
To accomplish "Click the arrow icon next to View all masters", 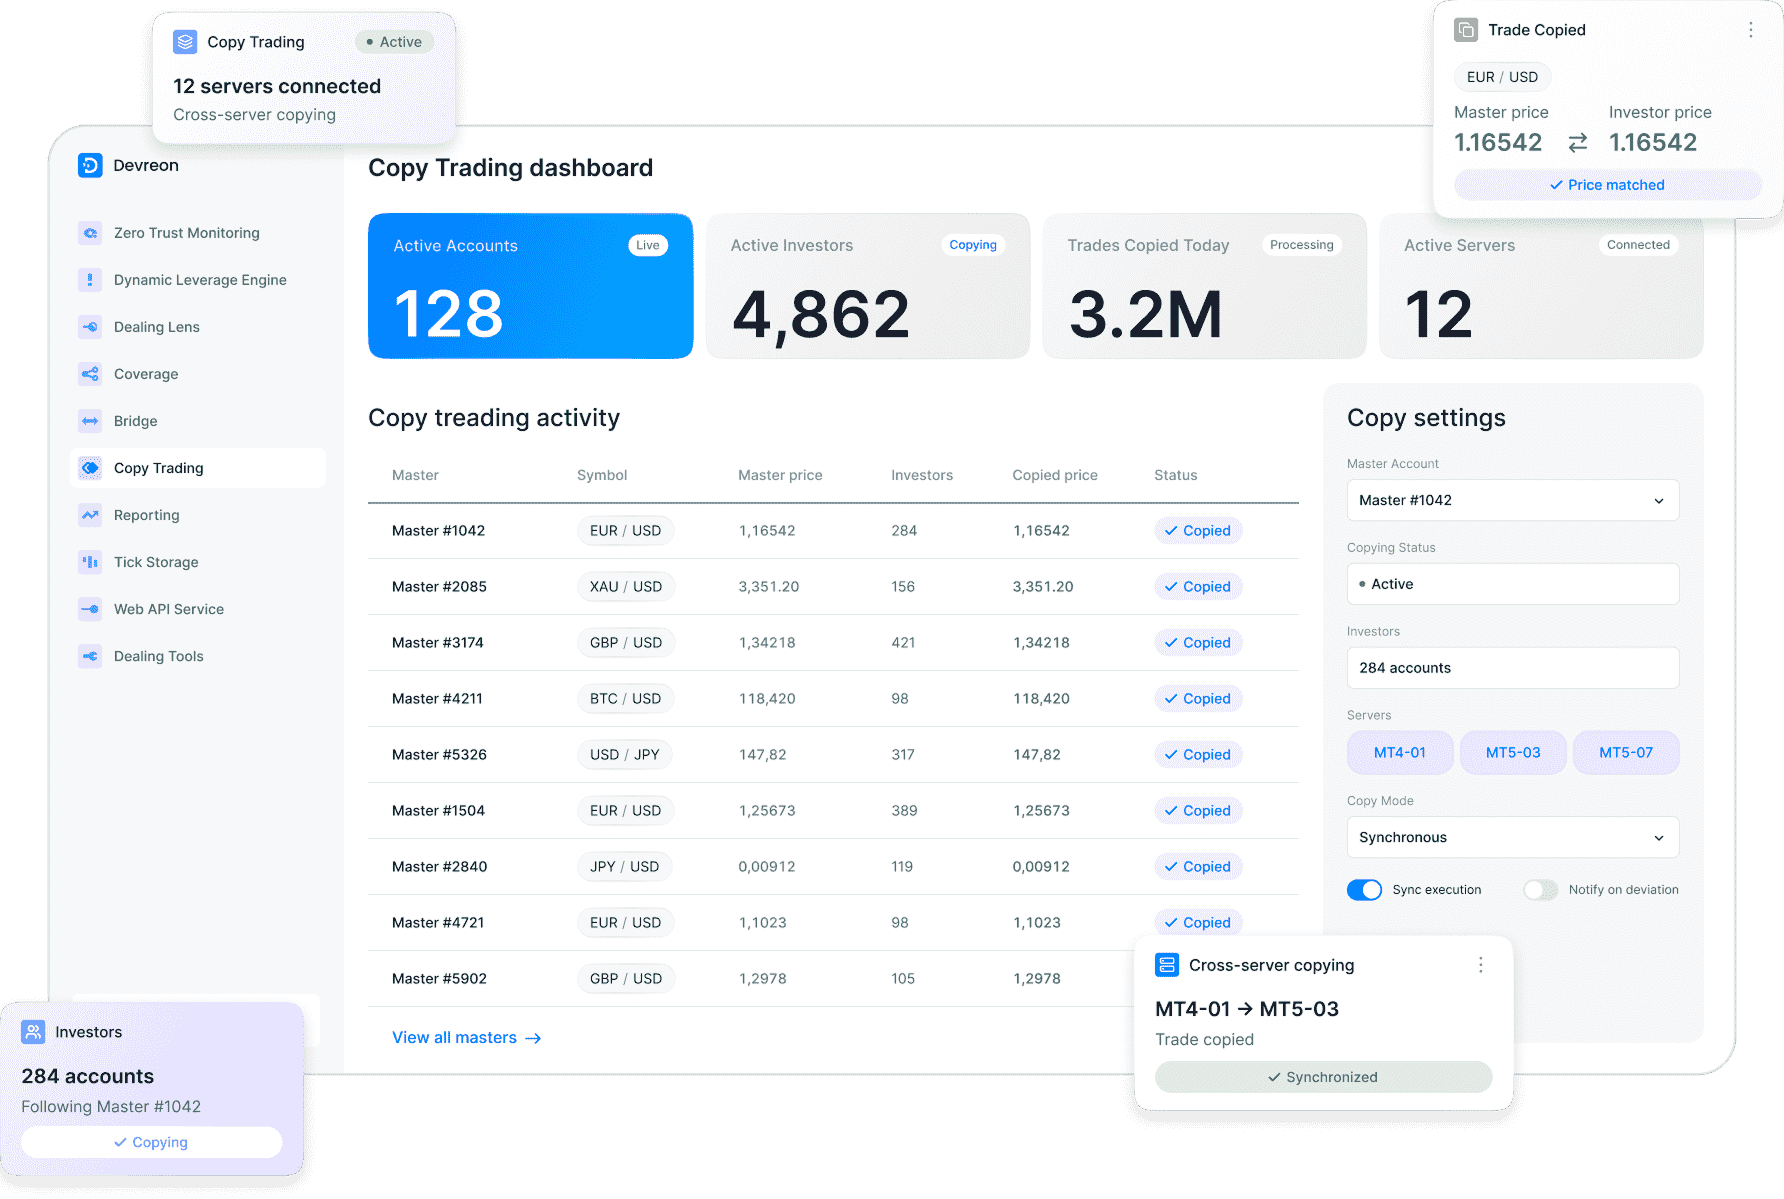I will 533,1038.
